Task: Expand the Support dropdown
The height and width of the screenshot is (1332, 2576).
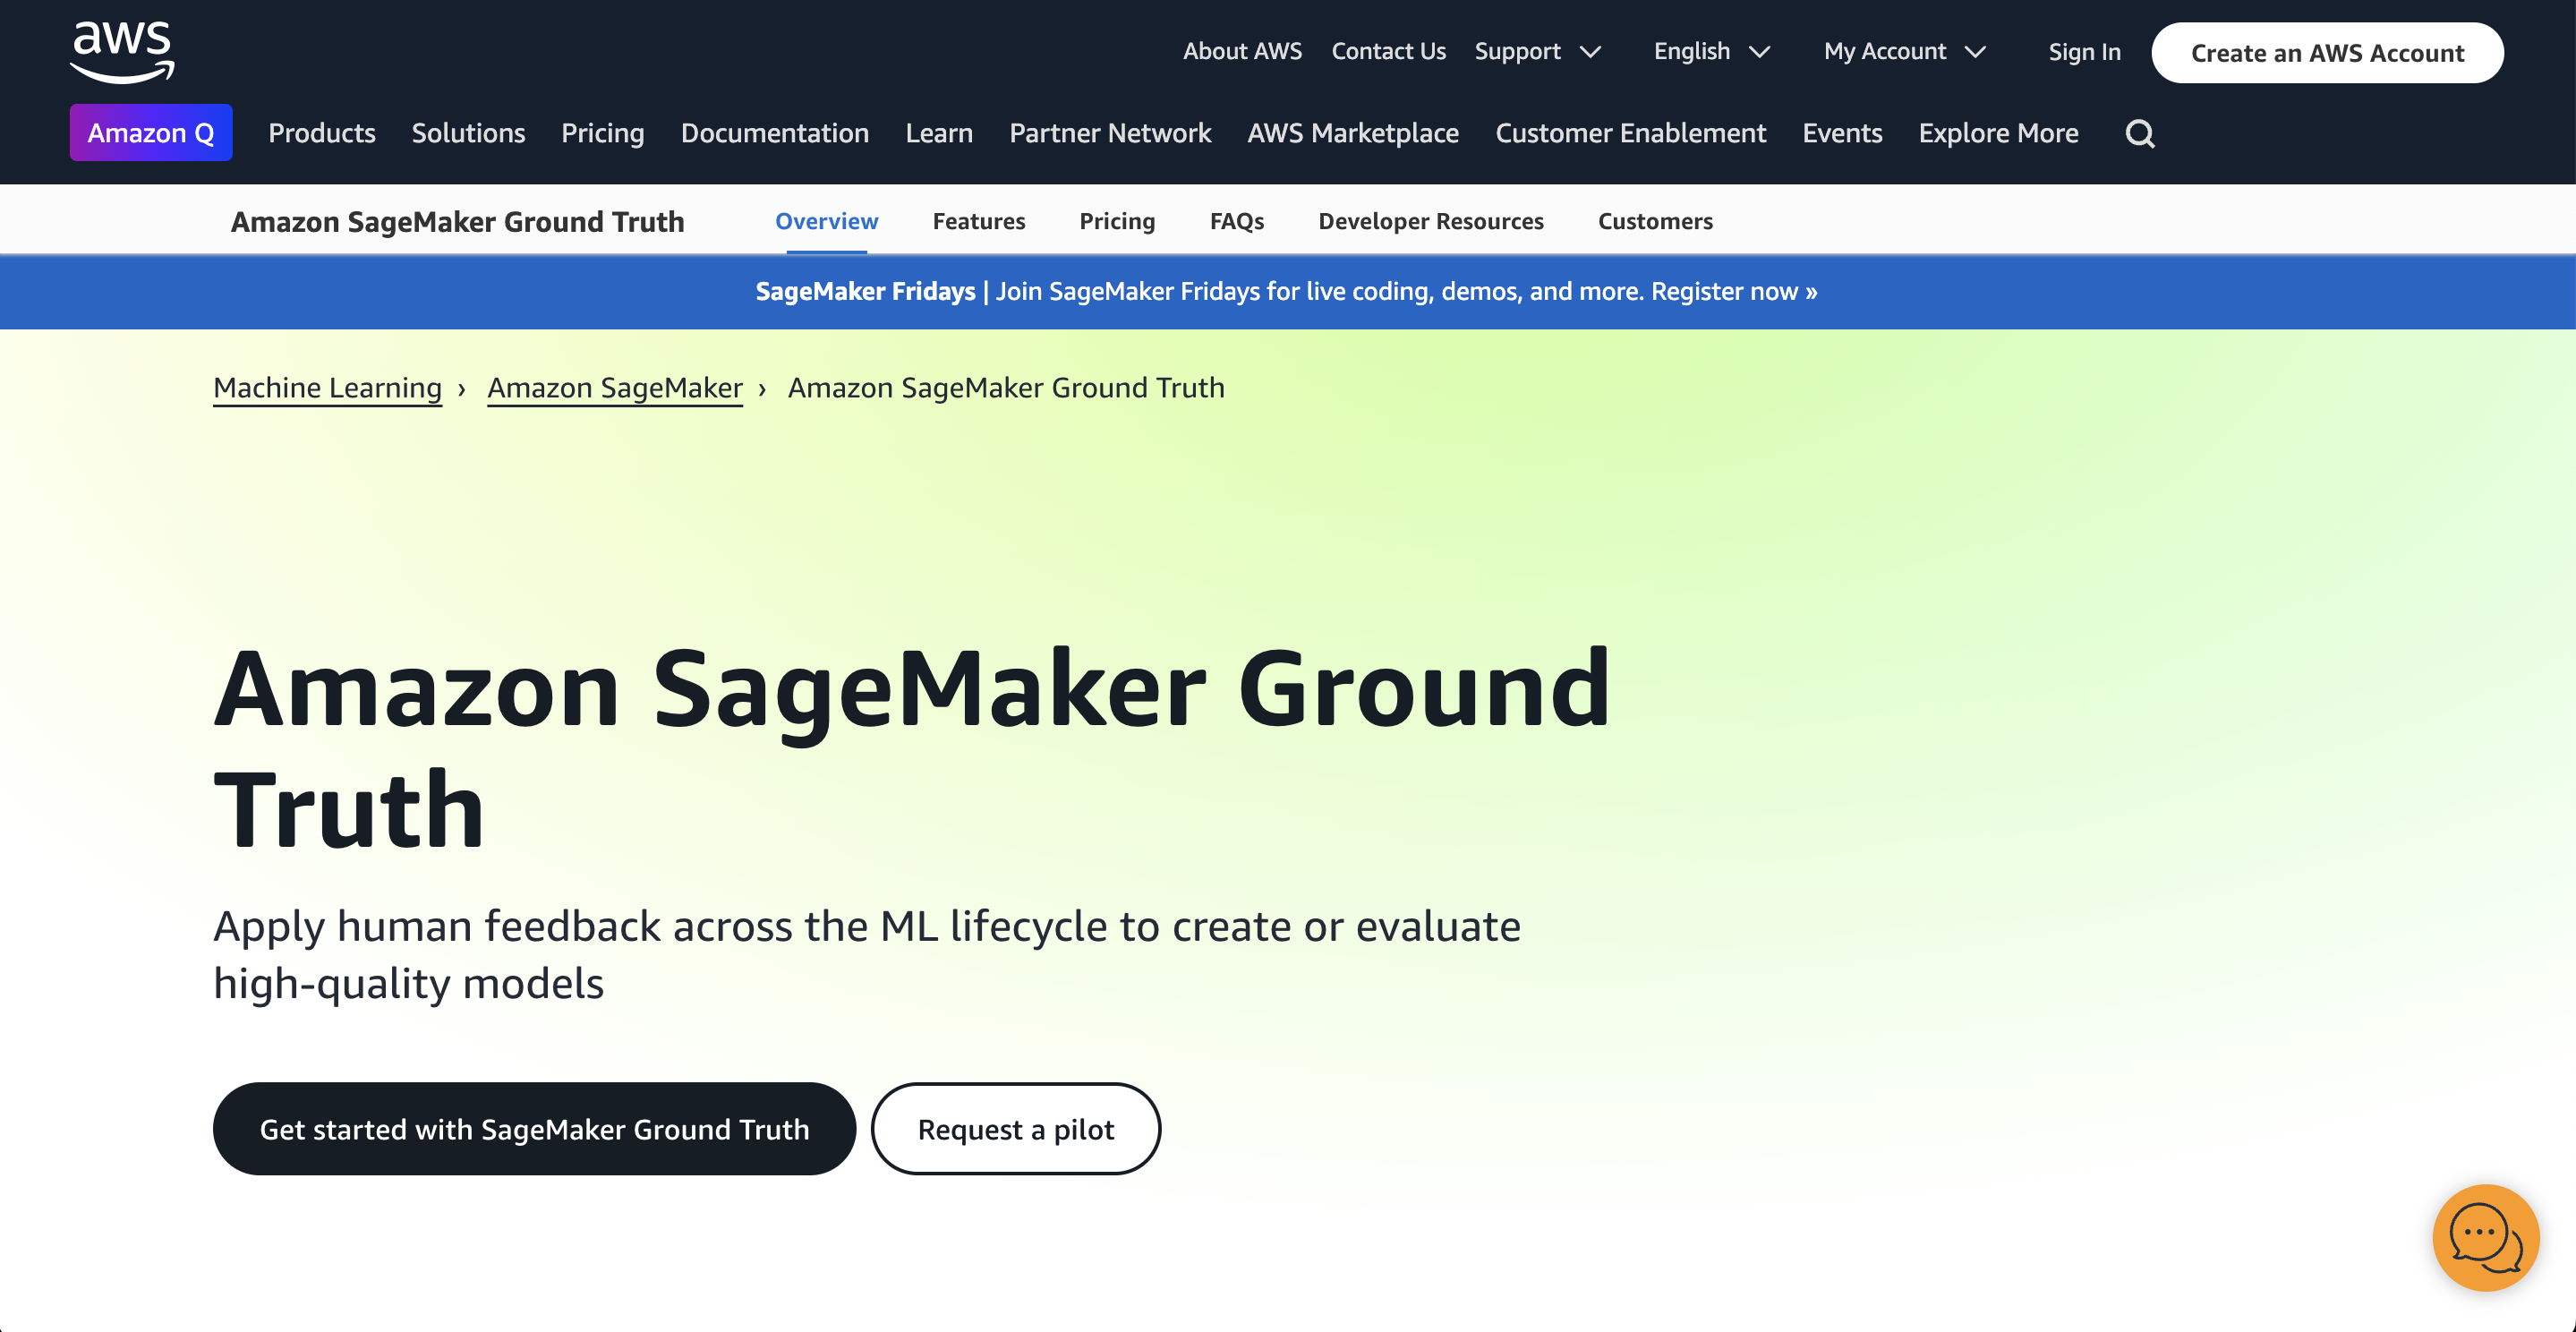Action: [x=1537, y=51]
